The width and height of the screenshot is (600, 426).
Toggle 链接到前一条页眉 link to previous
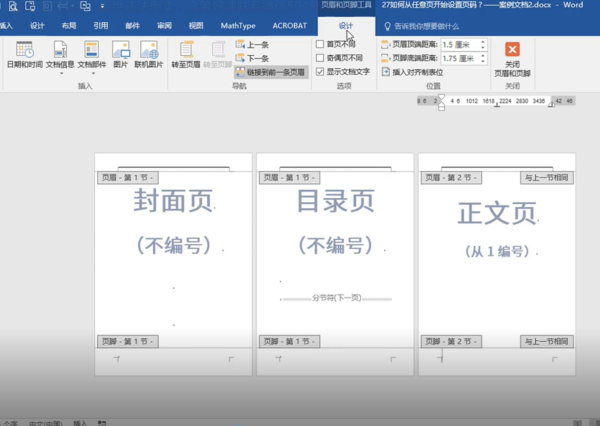[271, 72]
